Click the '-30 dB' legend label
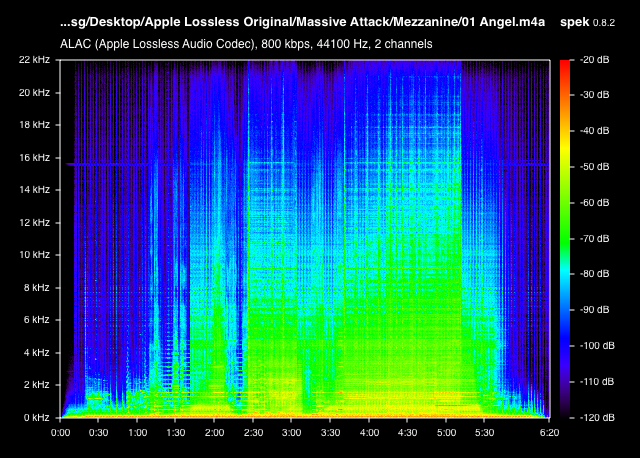Image resolution: width=640 pixels, height=458 pixels. pos(595,95)
